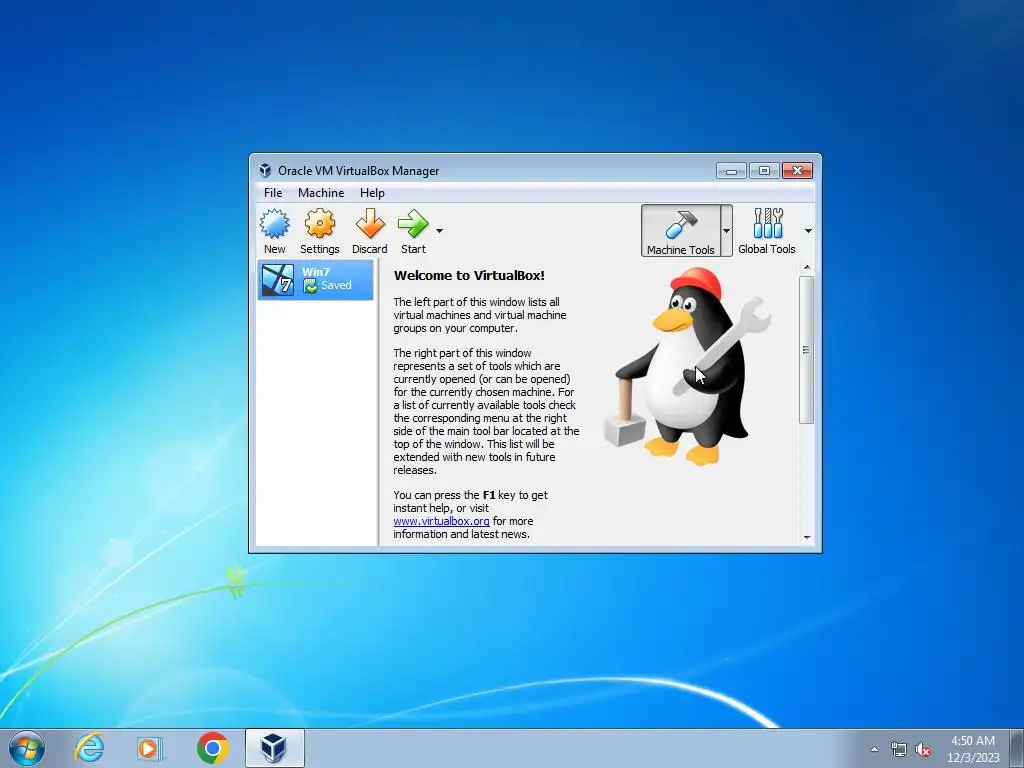Click the muted volume tray icon
The image size is (1024, 768).
(923, 750)
